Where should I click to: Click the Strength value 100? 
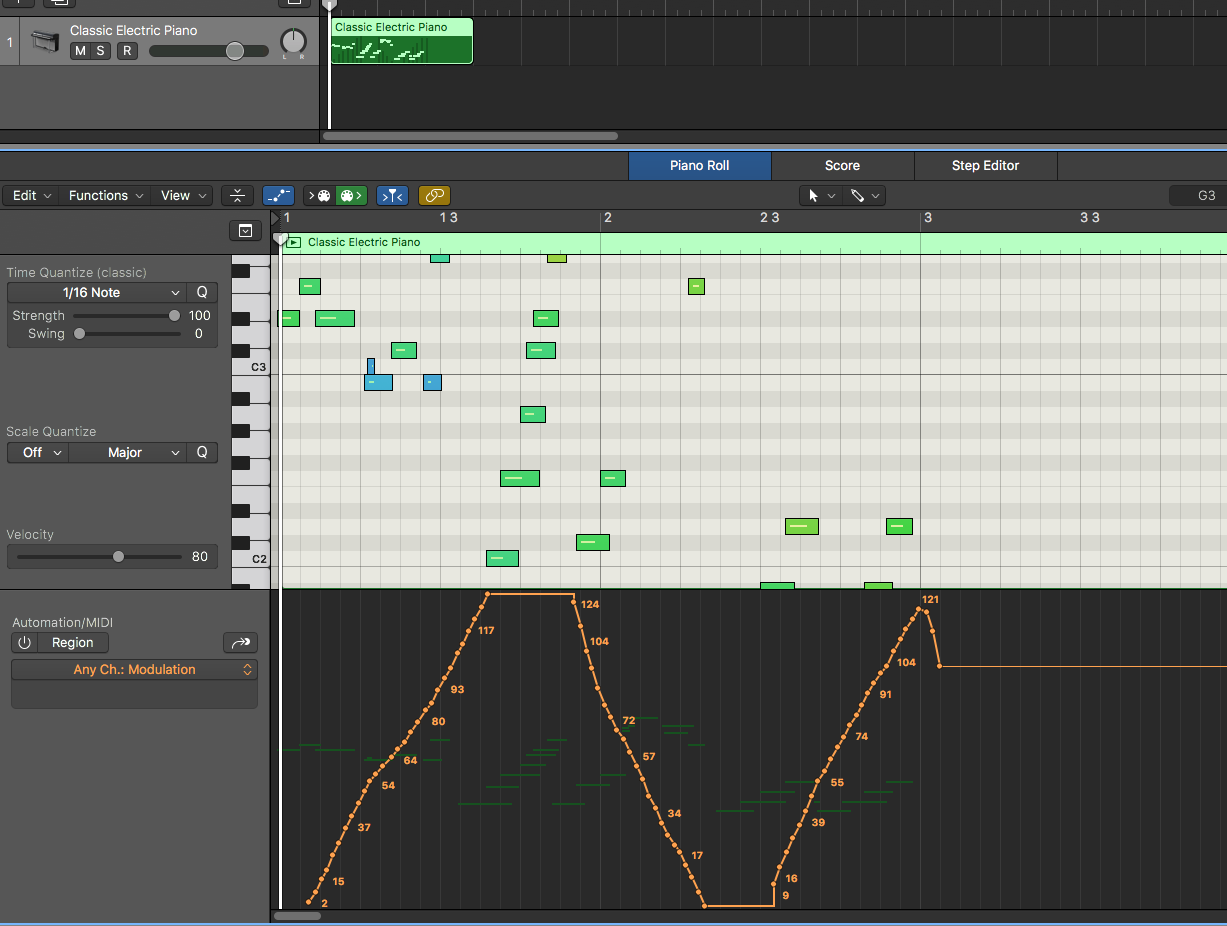(x=200, y=315)
